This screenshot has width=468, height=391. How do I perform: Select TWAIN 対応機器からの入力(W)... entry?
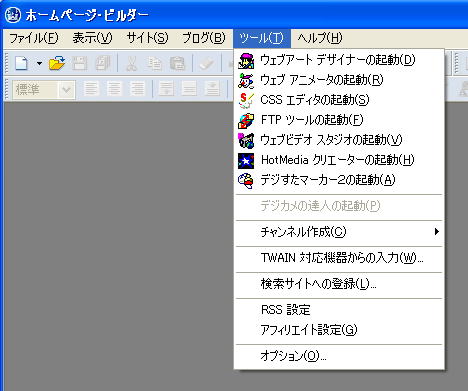pyautogui.click(x=339, y=258)
